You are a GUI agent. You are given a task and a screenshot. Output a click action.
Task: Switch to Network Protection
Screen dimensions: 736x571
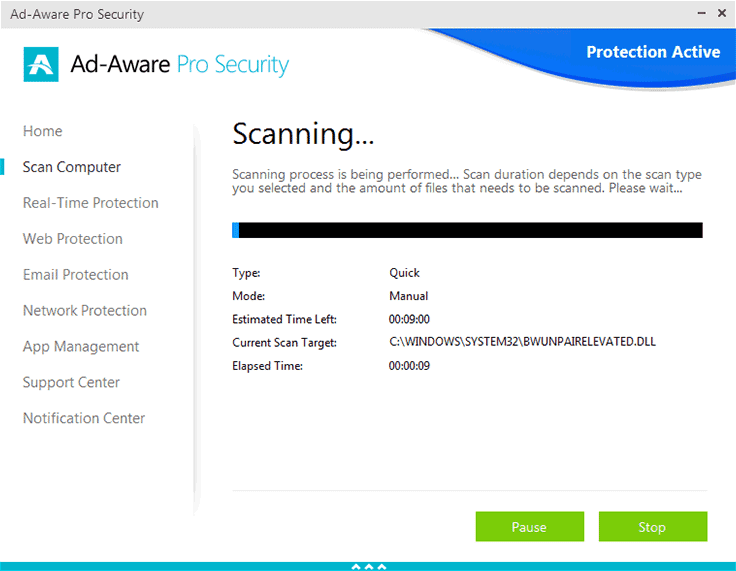point(85,310)
